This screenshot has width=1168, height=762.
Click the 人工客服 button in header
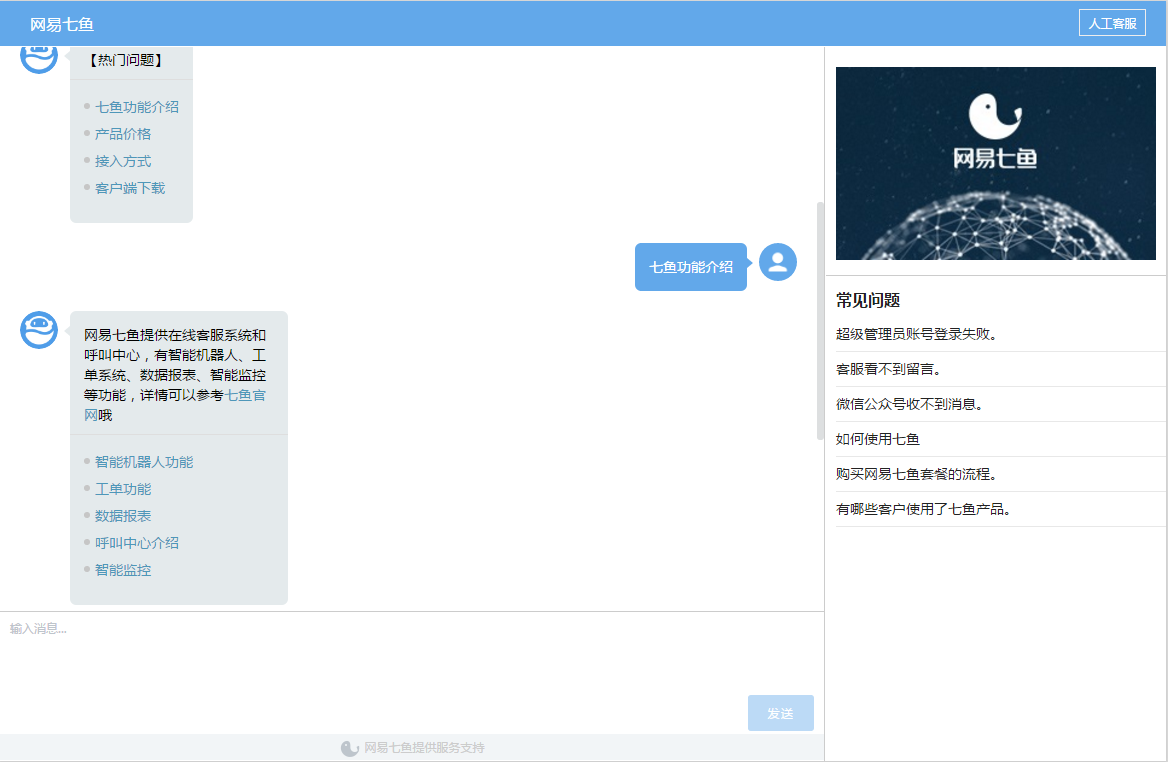[x=1111, y=23]
